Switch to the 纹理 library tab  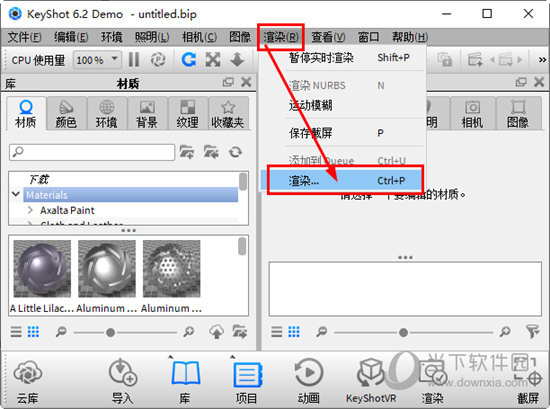pyautogui.click(x=188, y=114)
